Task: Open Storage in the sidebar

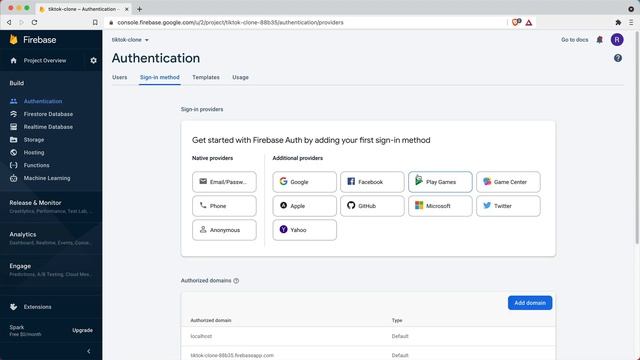Action: pyautogui.click(x=34, y=140)
